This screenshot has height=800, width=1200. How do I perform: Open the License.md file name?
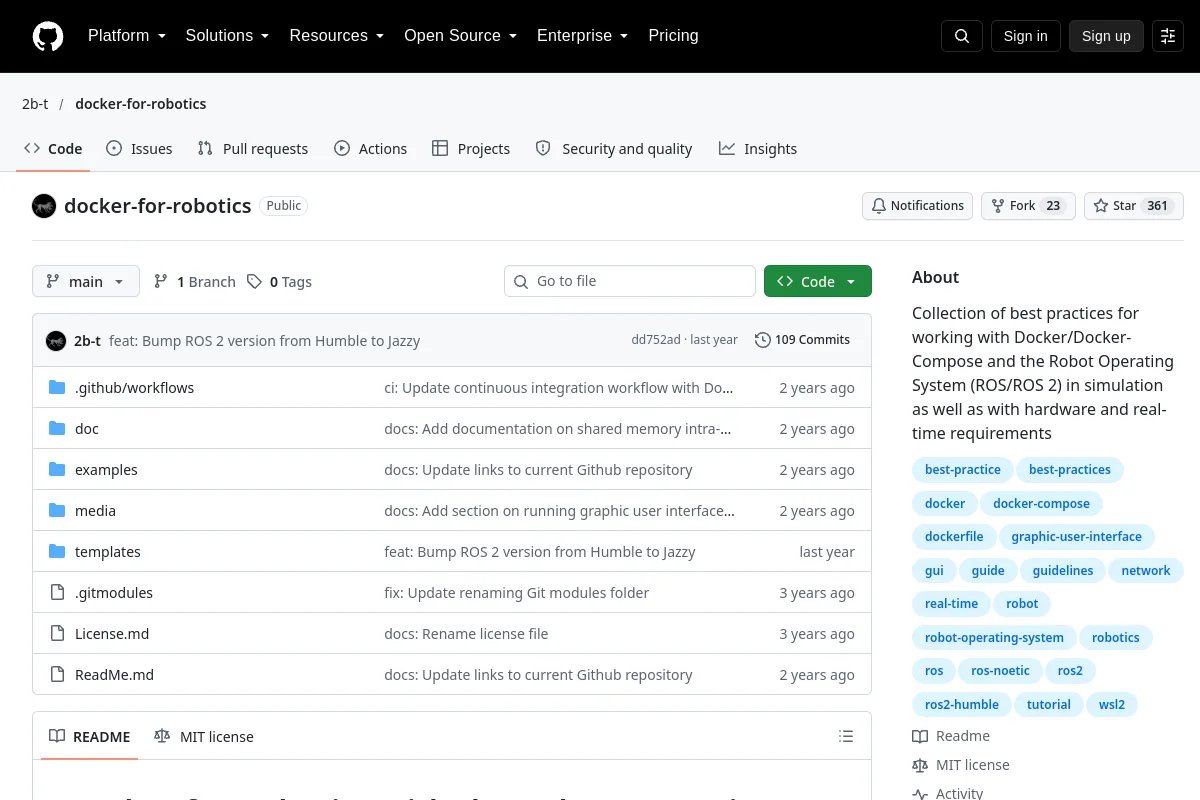click(112, 634)
